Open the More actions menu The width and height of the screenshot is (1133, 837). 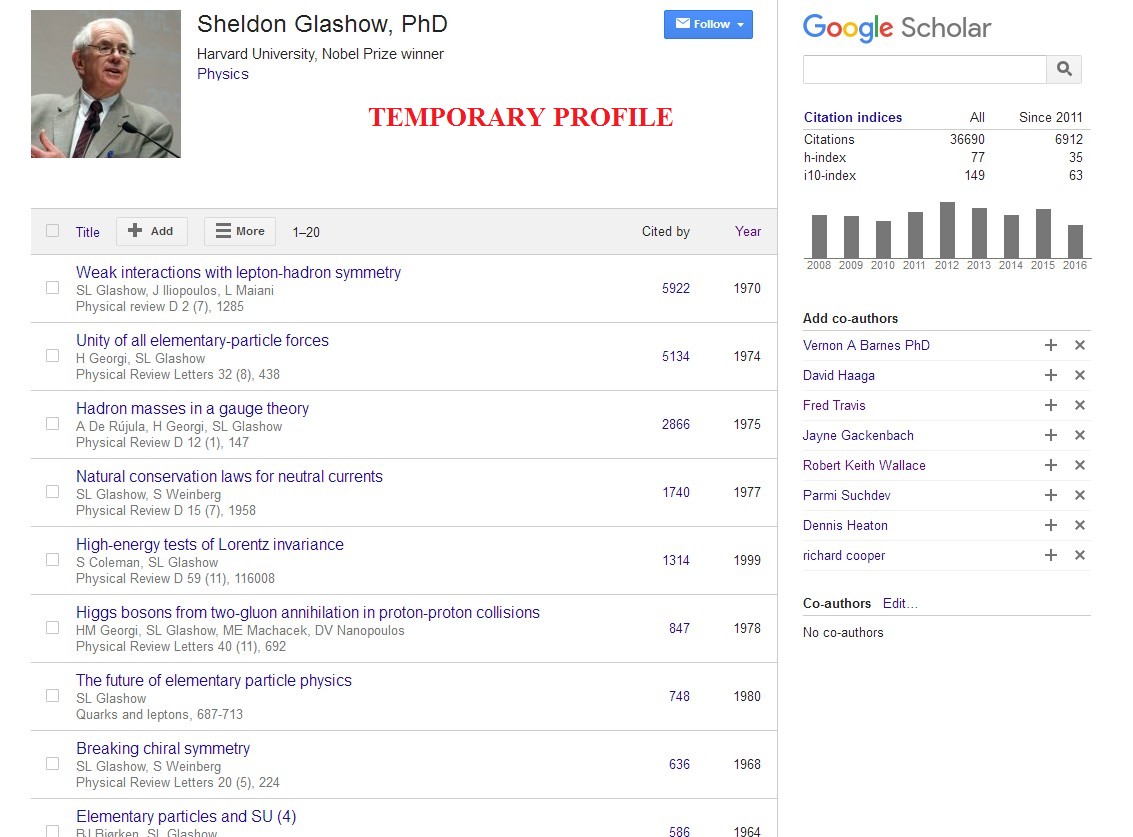point(240,231)
